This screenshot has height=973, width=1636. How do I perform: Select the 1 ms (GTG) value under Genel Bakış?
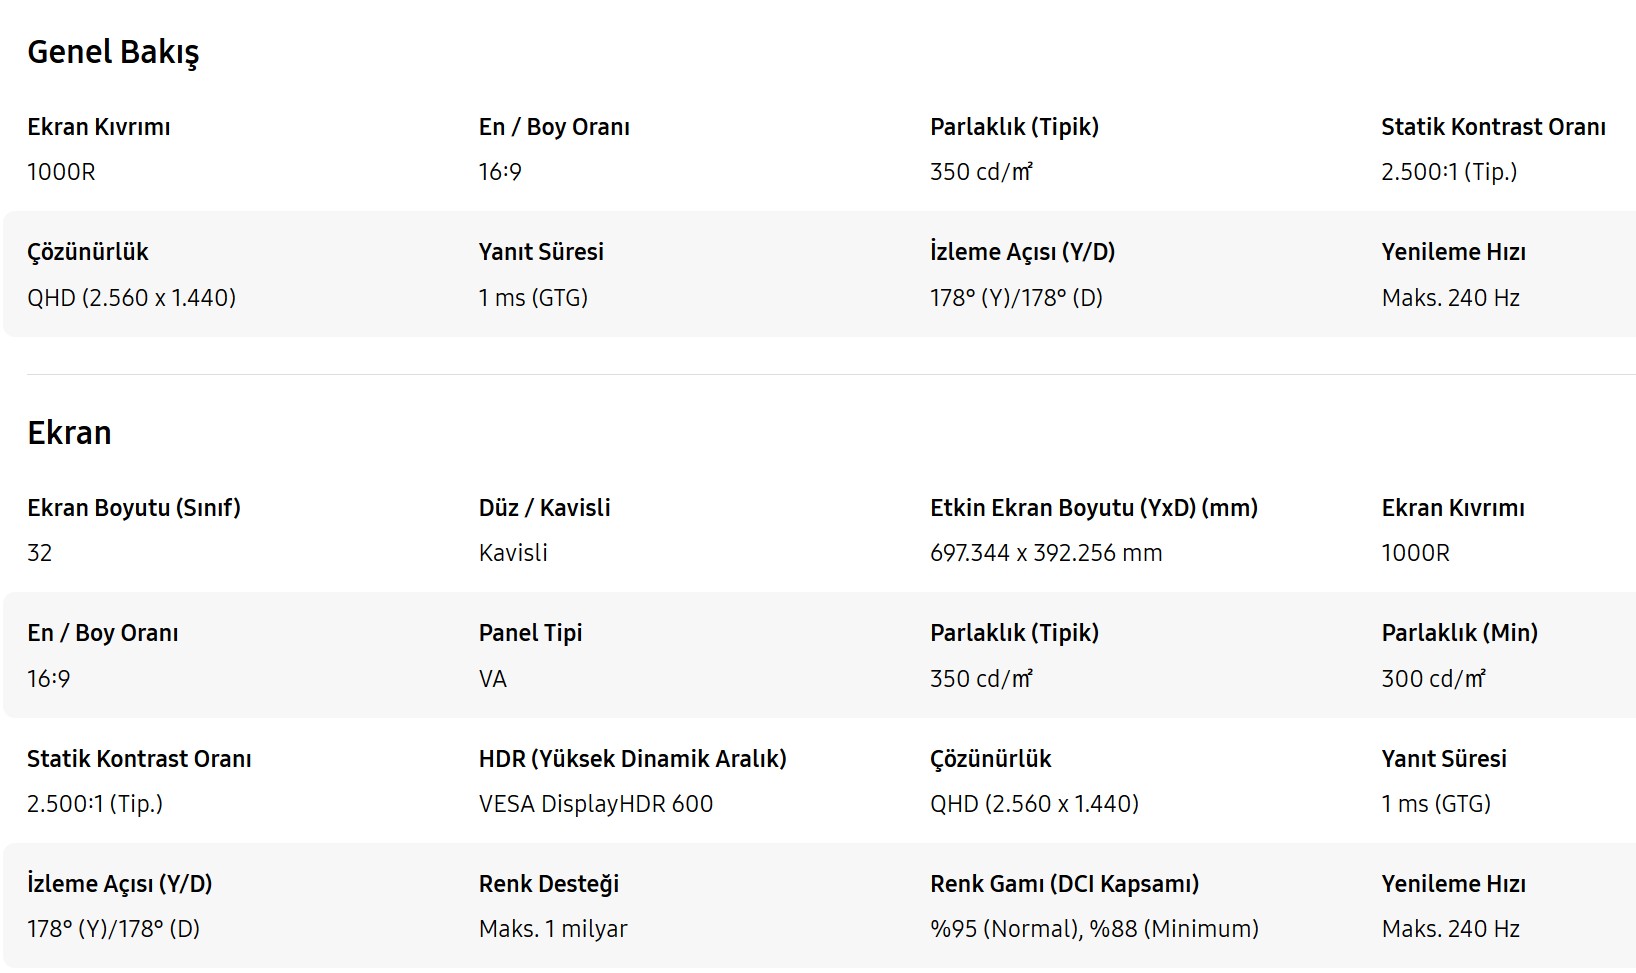pyautogui.click(x=533, y=298)
